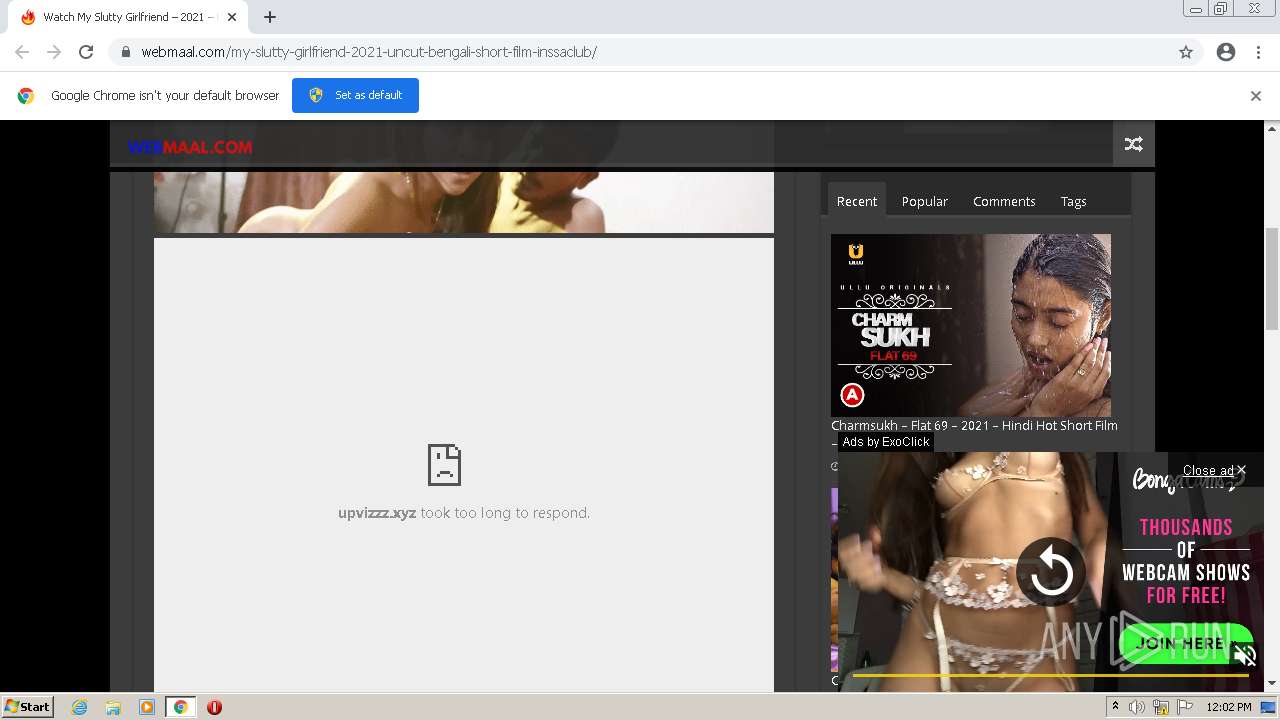Dismiss the default browser infobar
This screenshot has height=720, width=1280.
coord(1256,96)
